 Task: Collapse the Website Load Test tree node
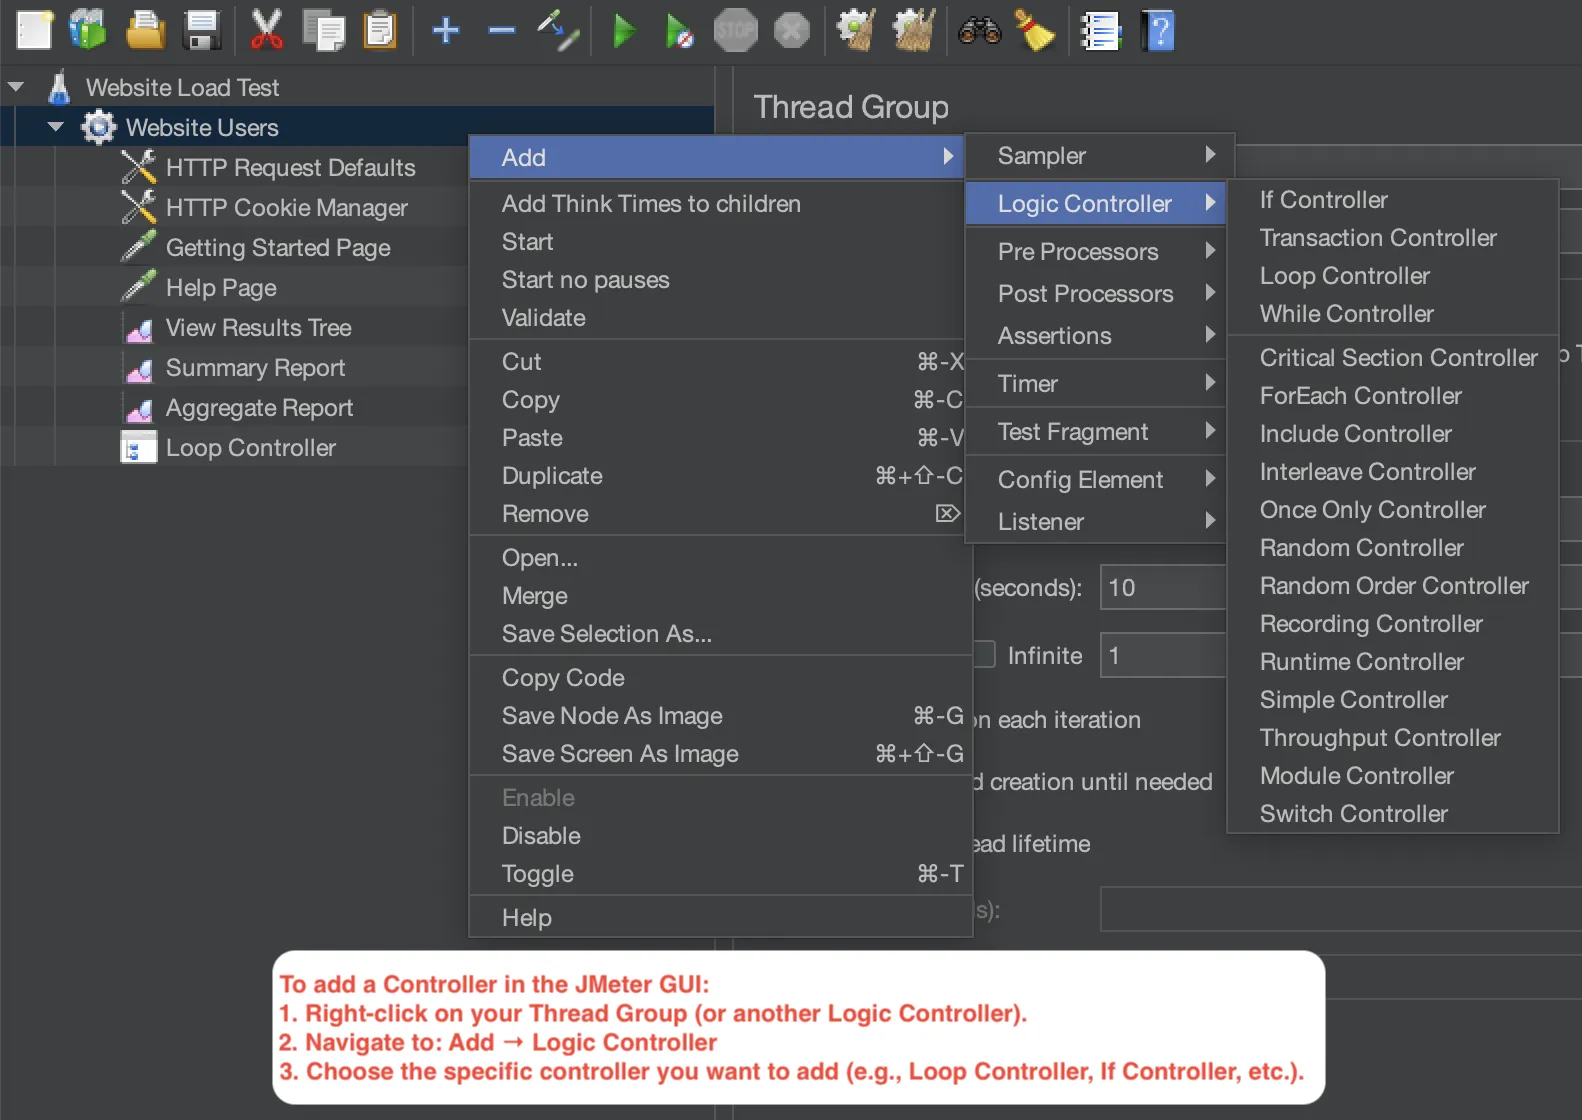tap(16, 87)
